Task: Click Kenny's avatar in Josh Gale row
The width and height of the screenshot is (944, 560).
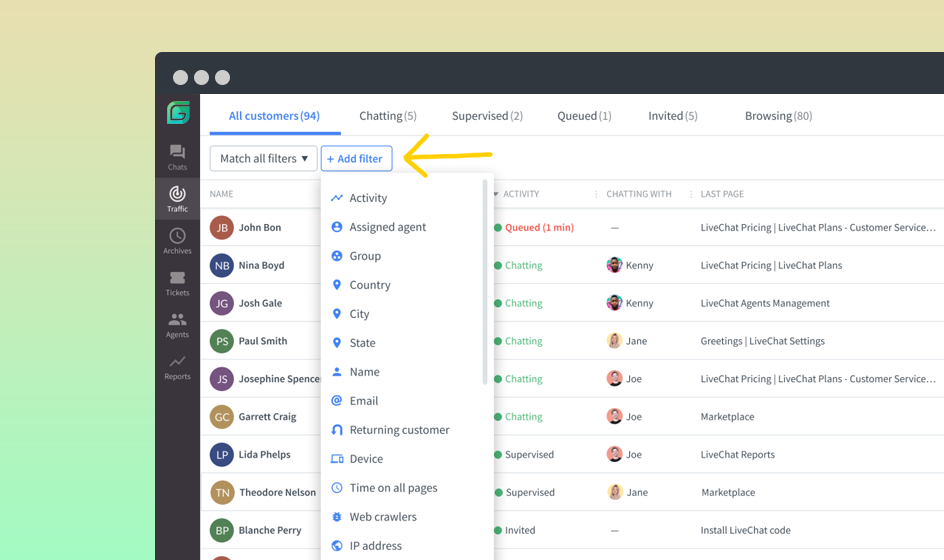Action: coord(614,303)
